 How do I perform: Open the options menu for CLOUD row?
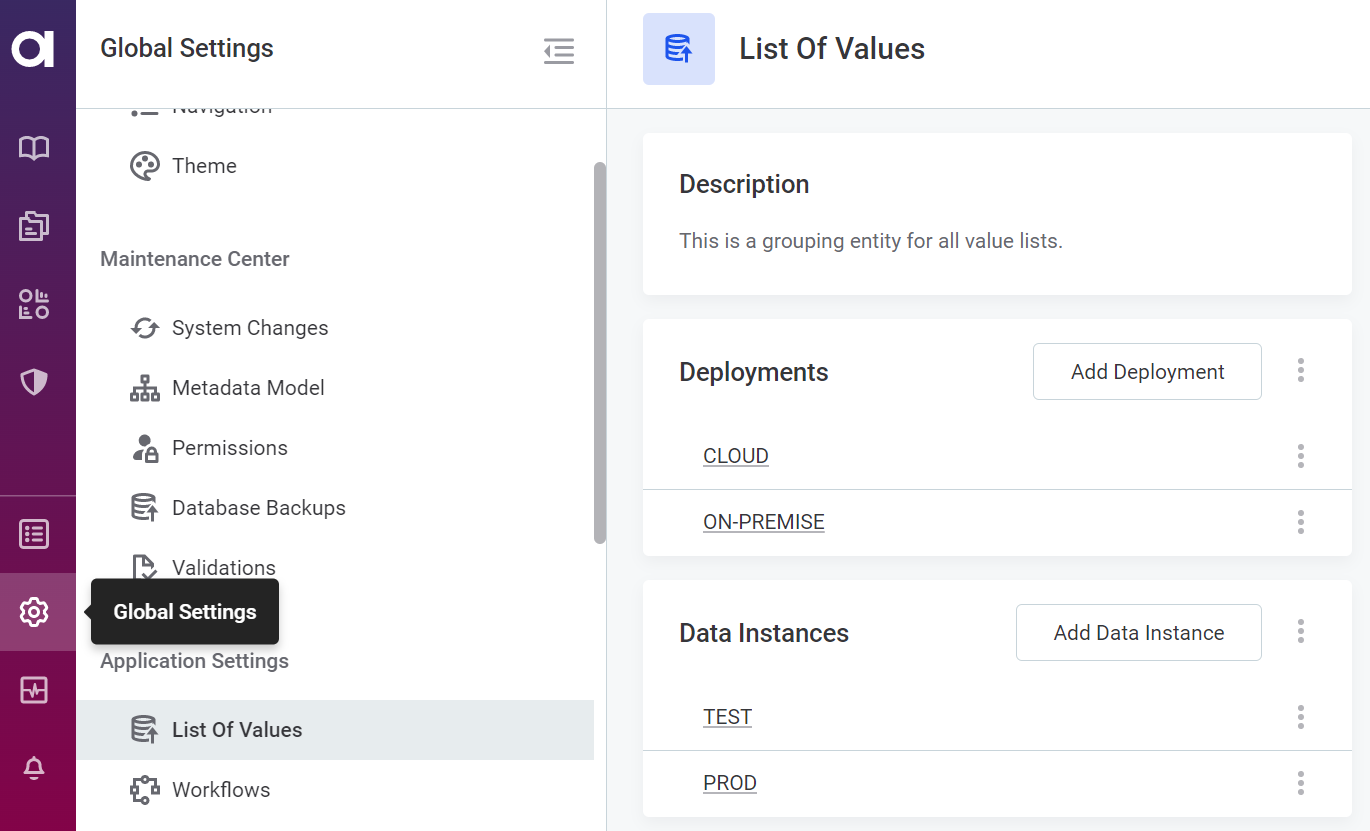click(x=1300, y=456)
